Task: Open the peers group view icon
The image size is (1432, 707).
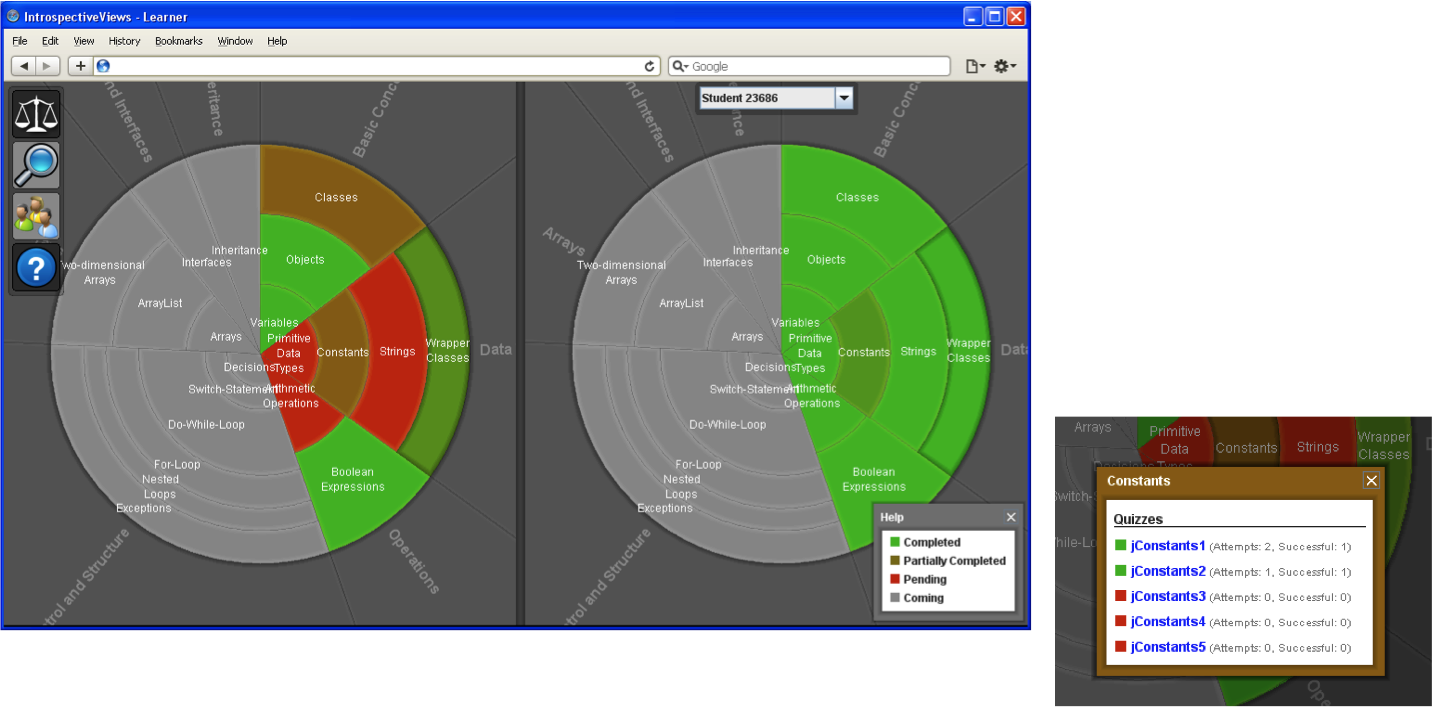Action: pyautogui.click(x=36, y=217)
